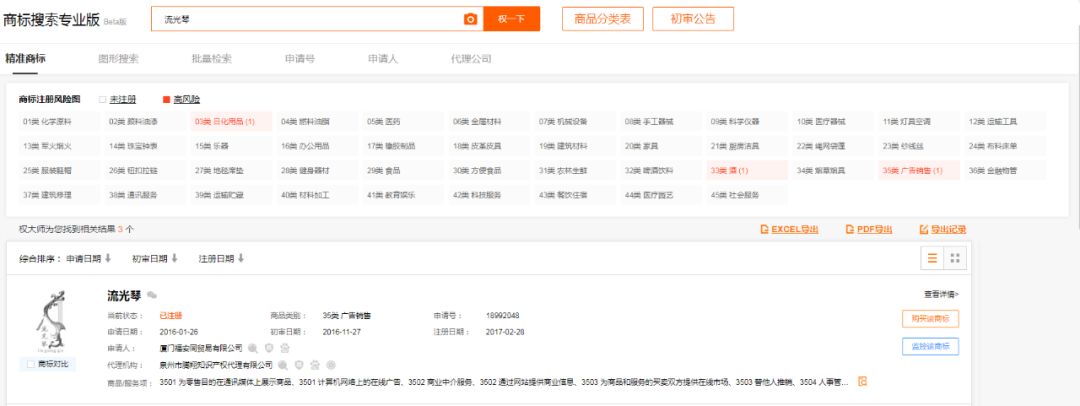Toggle the 高风险 legend filter
This screenshot has width=1080, height=406.
click(166, 100)
